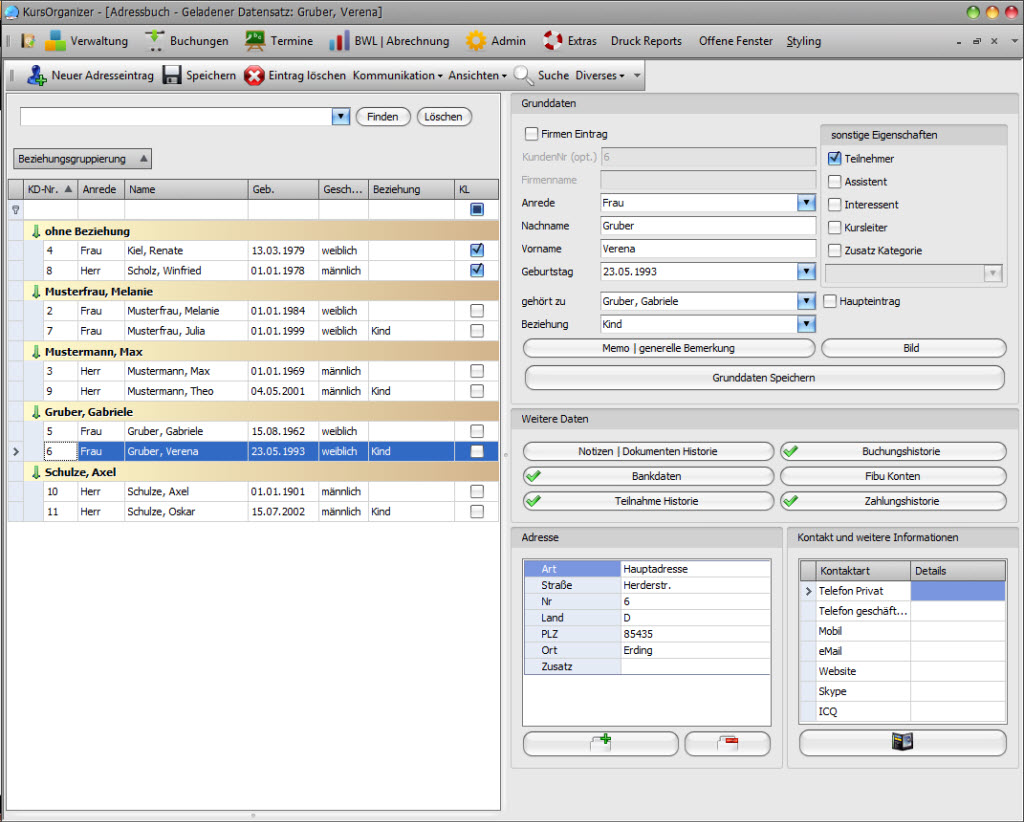The image size is (1024, 822).
Task: Click the Finden button
Action: click(383, 117)
